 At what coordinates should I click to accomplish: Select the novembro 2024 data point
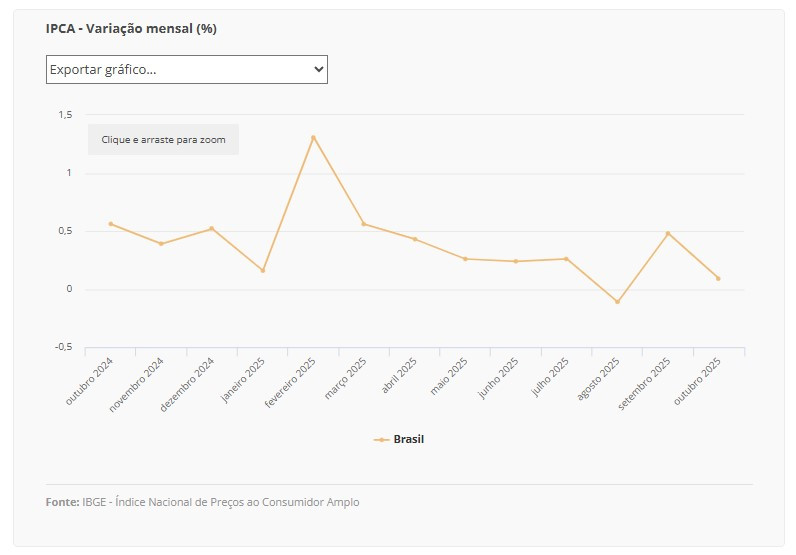(x=161, y=243)
